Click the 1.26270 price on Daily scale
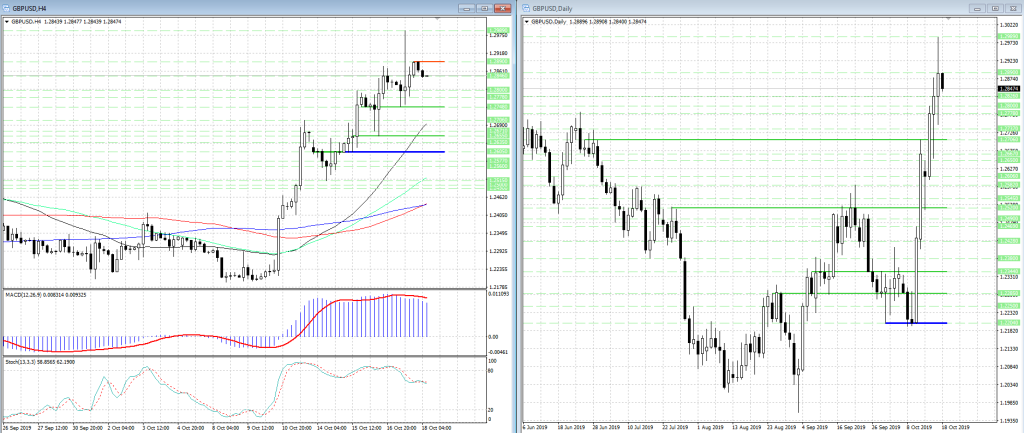This screenshot has width=1024, height=433. [1009, 168]
